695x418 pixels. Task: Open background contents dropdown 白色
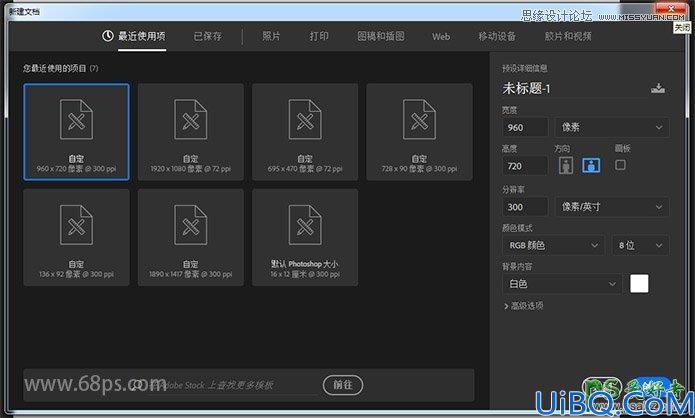pos(562,284)
